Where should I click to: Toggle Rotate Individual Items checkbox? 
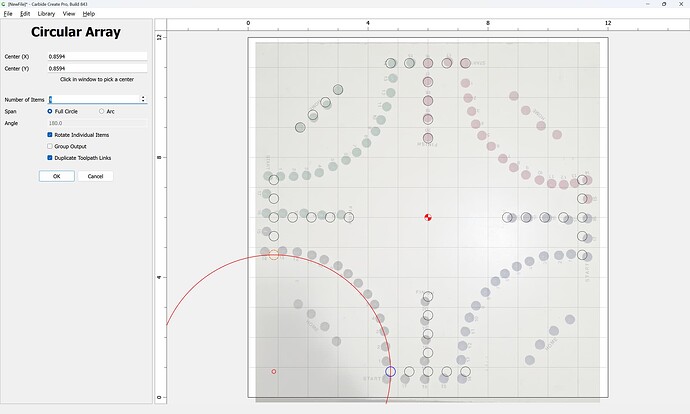point(50,135)
